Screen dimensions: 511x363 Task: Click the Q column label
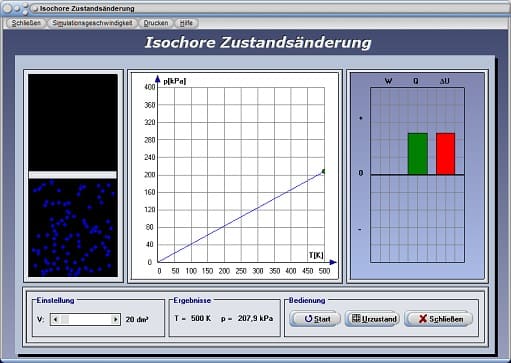point(416,81)
